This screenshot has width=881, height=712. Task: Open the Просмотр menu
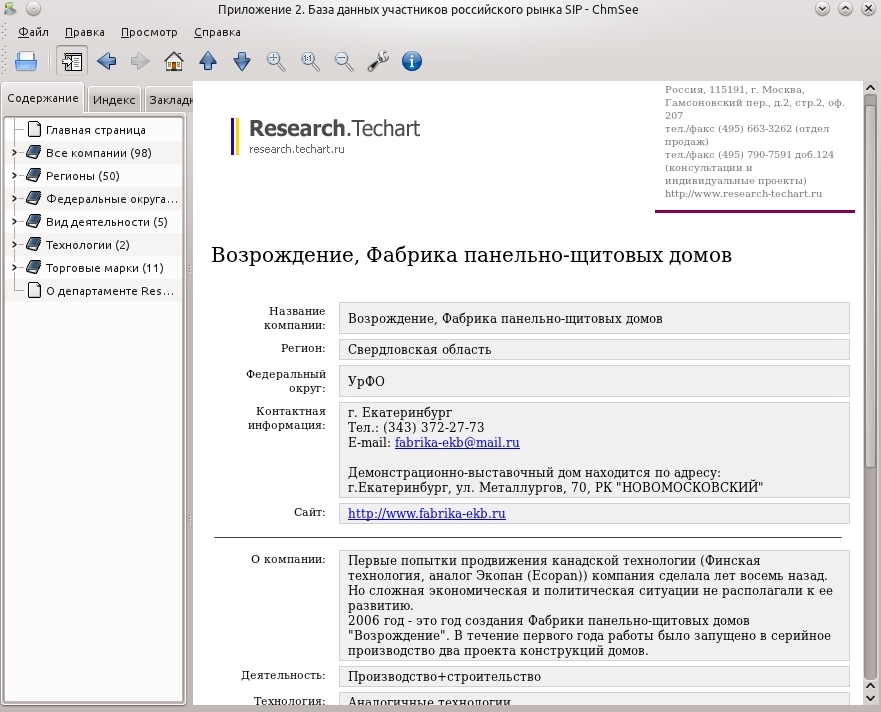click(149, 32)
